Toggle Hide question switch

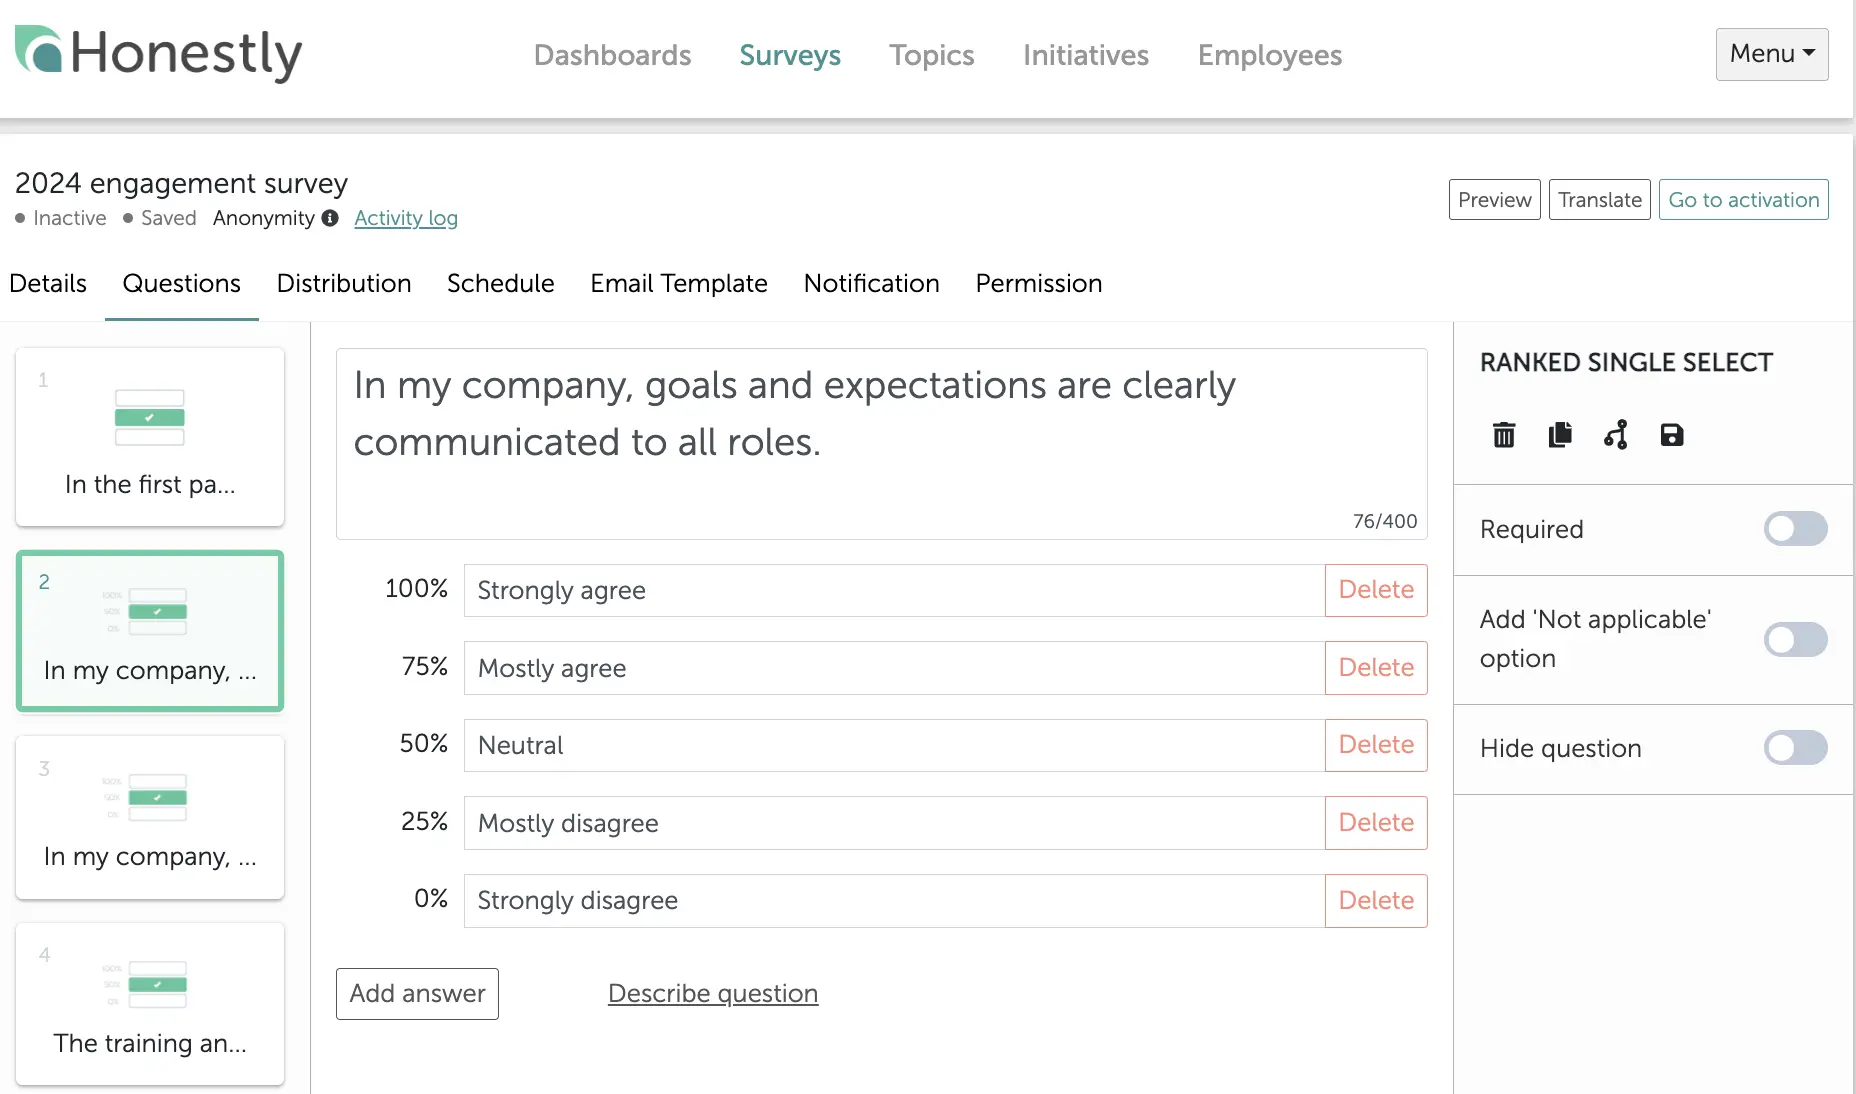coord(1795,748)
